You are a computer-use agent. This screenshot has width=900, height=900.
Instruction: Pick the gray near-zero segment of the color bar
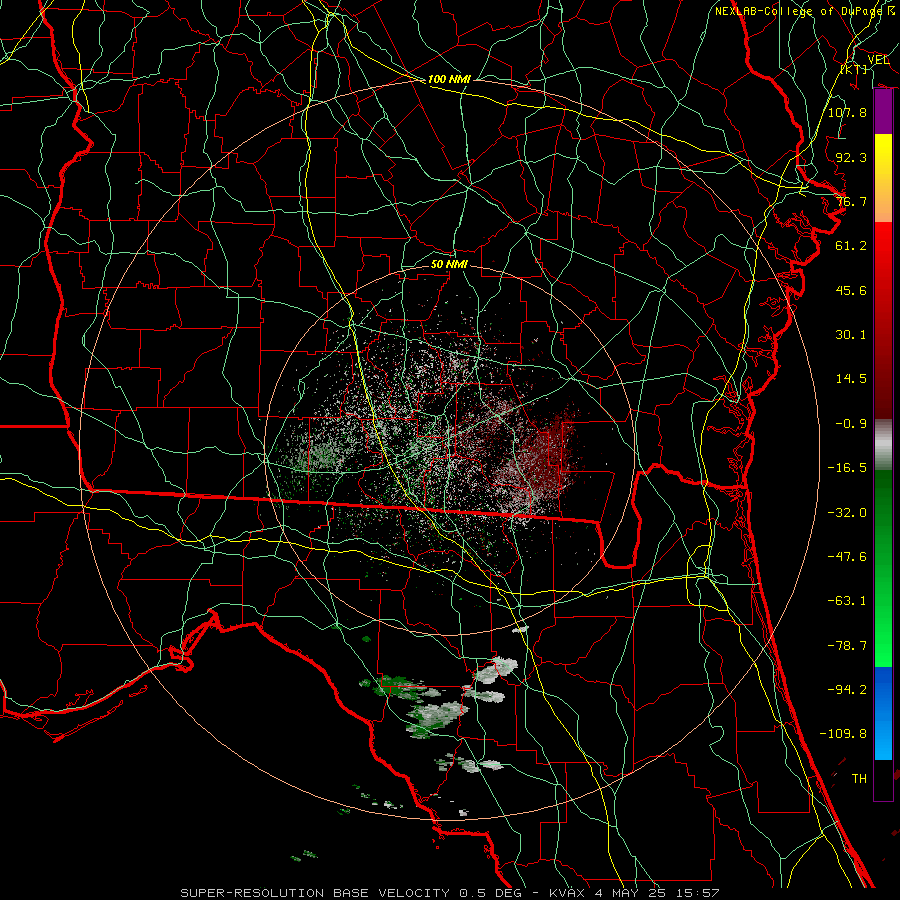point(883,442)
